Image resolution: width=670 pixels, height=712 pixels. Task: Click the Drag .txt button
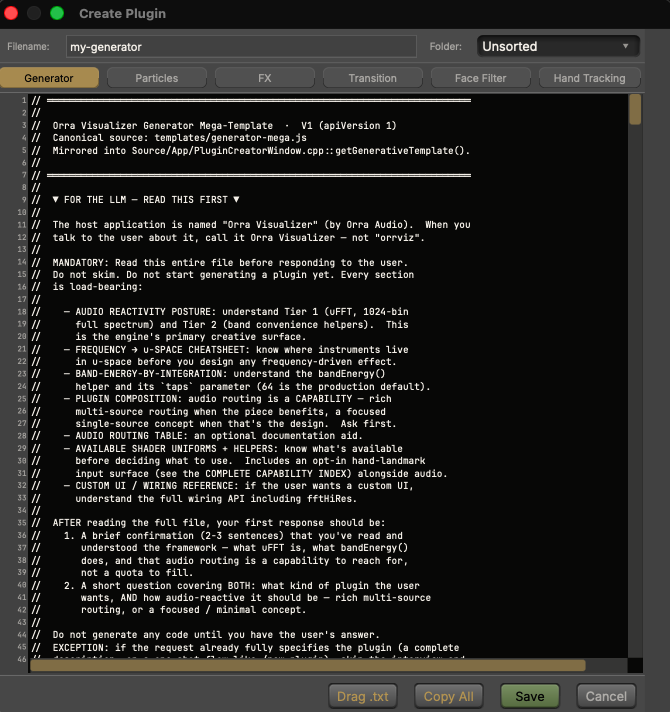coord(363,696)
